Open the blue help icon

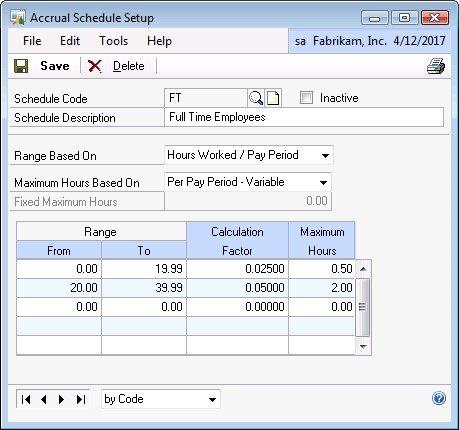click(439, 398)
